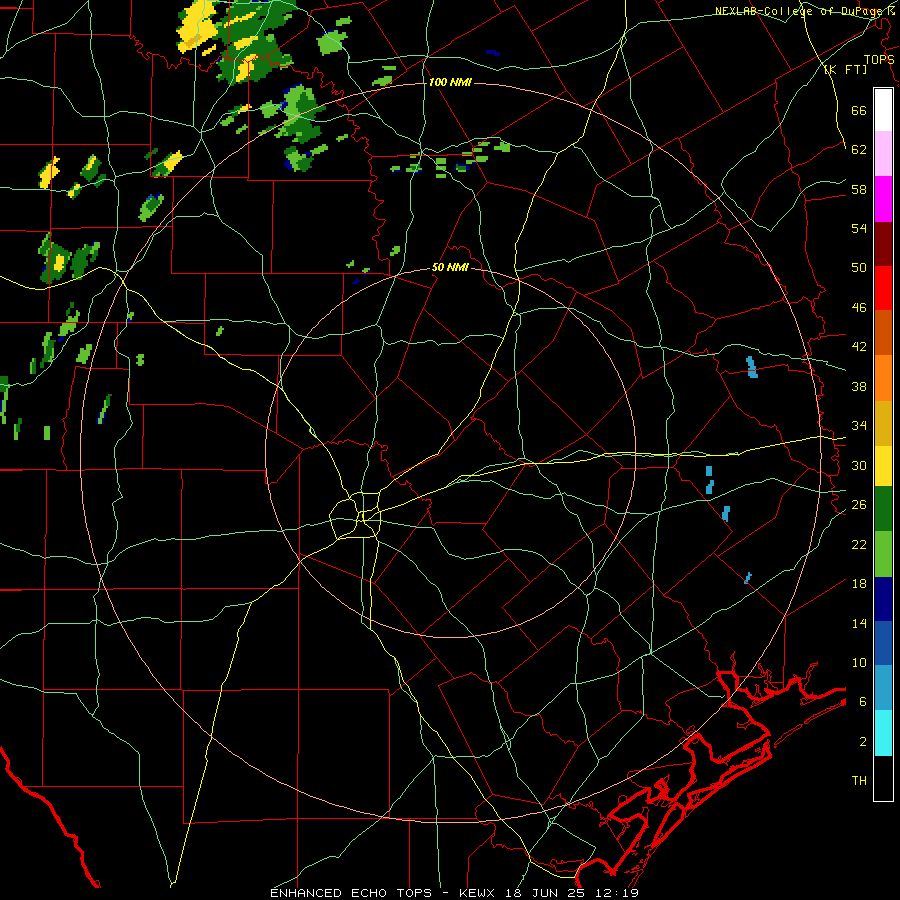Image resolution: width=900 pixels, height=900 pixels.
Task: Click the legend value "58"
Action: 859,189
